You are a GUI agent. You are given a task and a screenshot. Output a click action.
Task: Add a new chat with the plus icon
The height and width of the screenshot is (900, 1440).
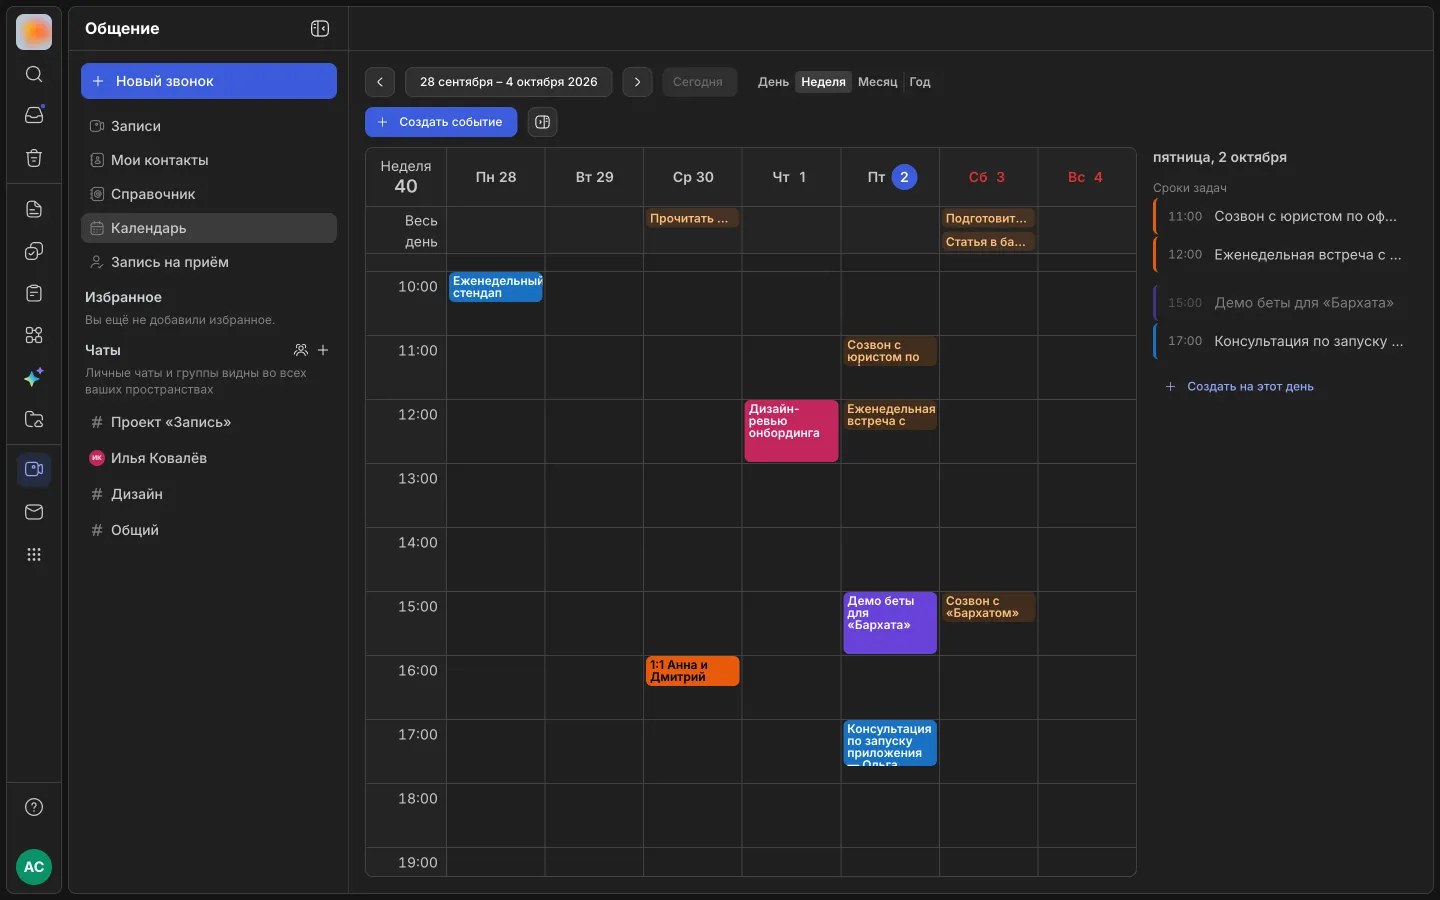323,350
